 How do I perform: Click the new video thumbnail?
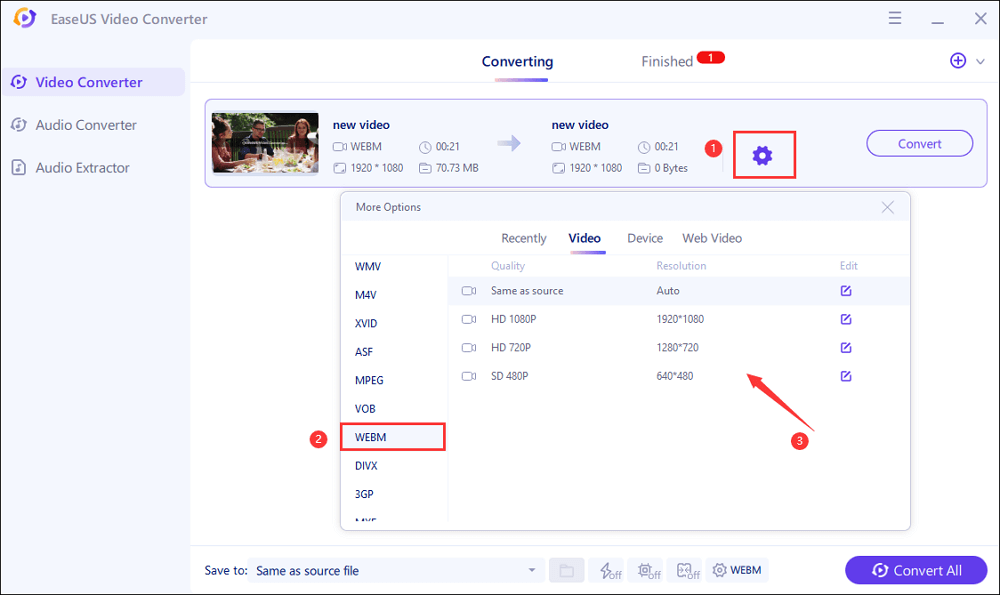(265, 143)
